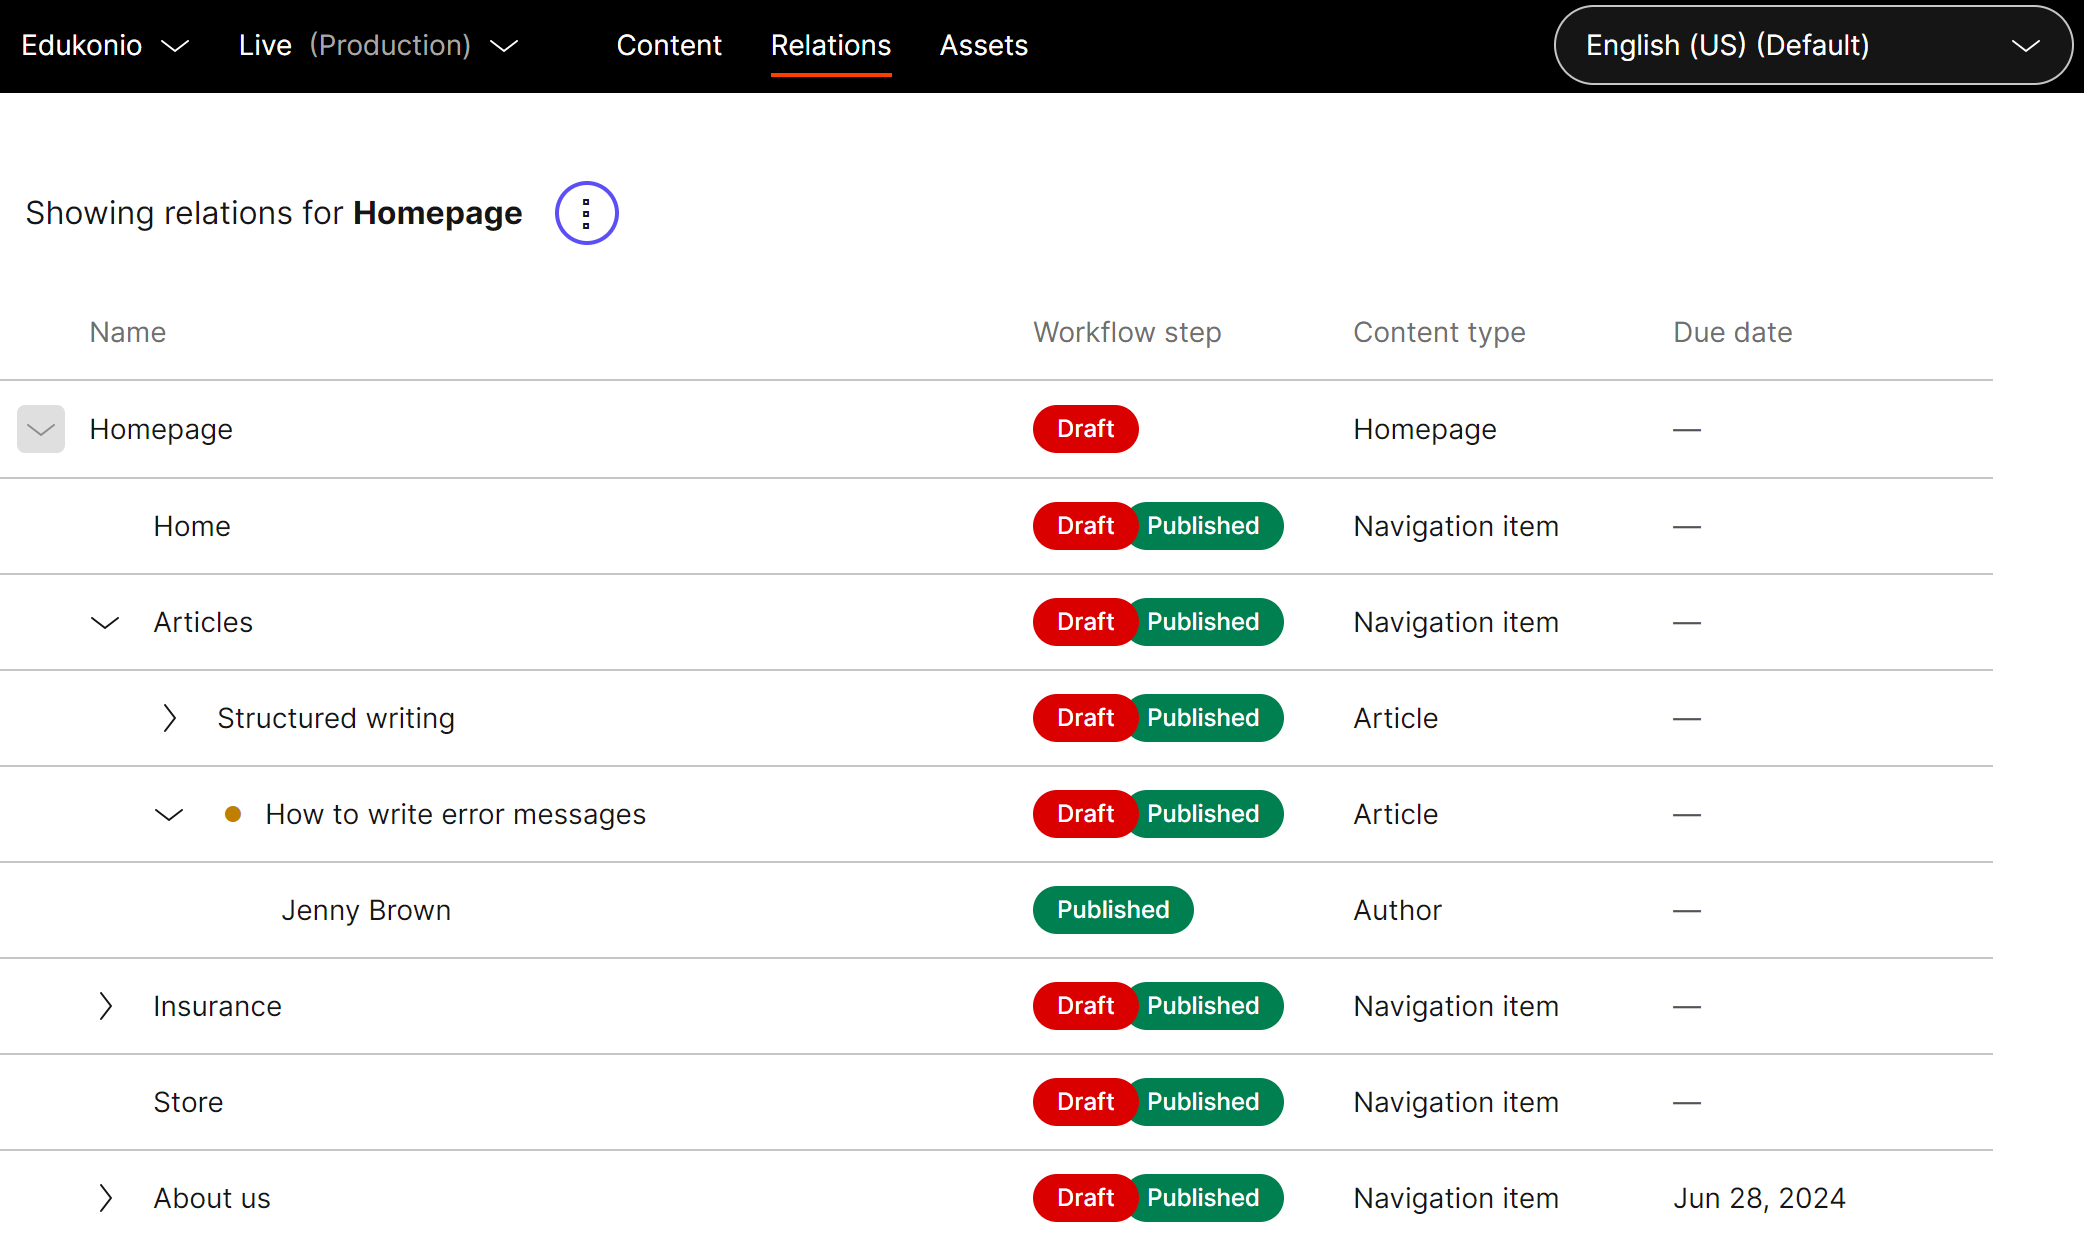Image resolution: width=2084 pixels, height=1250 pixels.
Task: Open the Jenny Brown author item
Action: 366,910
